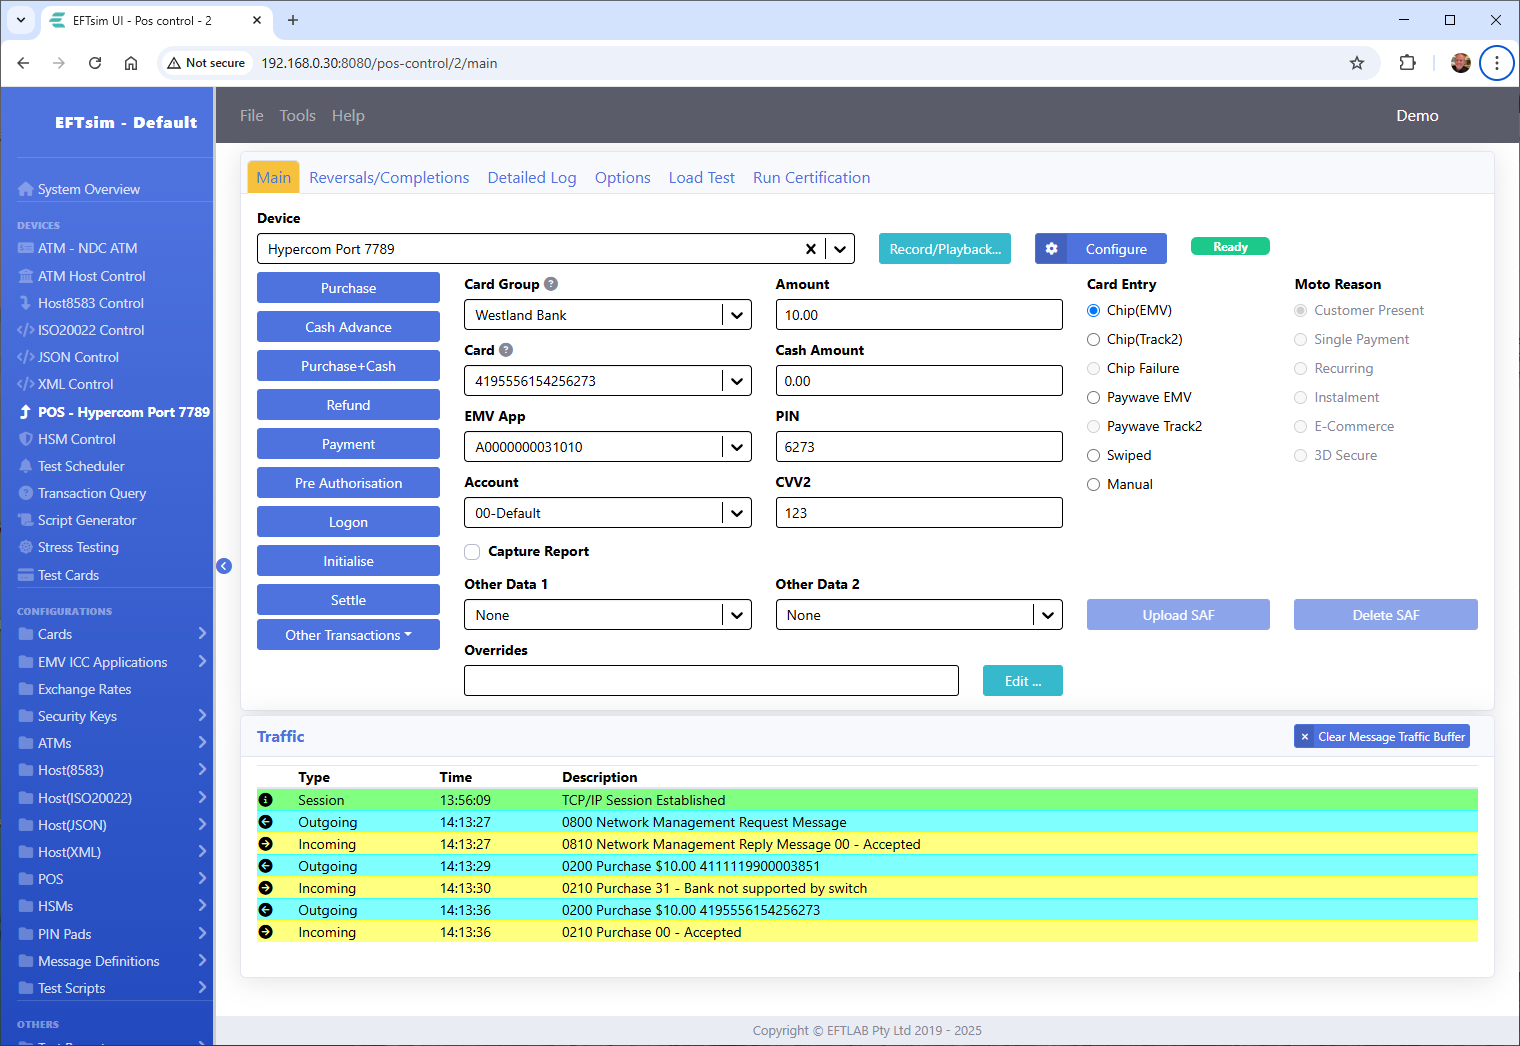This screenshot has height=1046, width=1520.
Task: Select Chip(EMV) card entry
Action: tap(1093, 311)
